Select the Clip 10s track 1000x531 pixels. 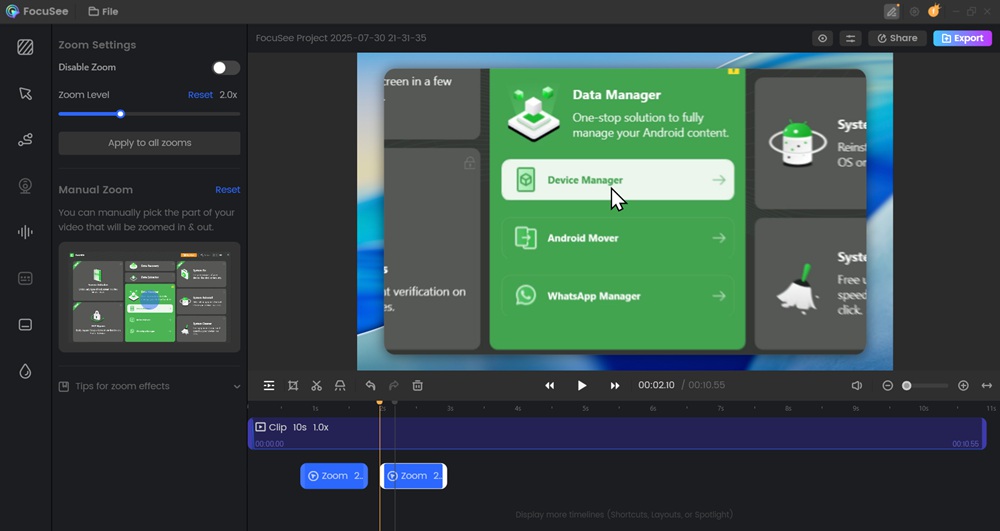click(617, 433)
